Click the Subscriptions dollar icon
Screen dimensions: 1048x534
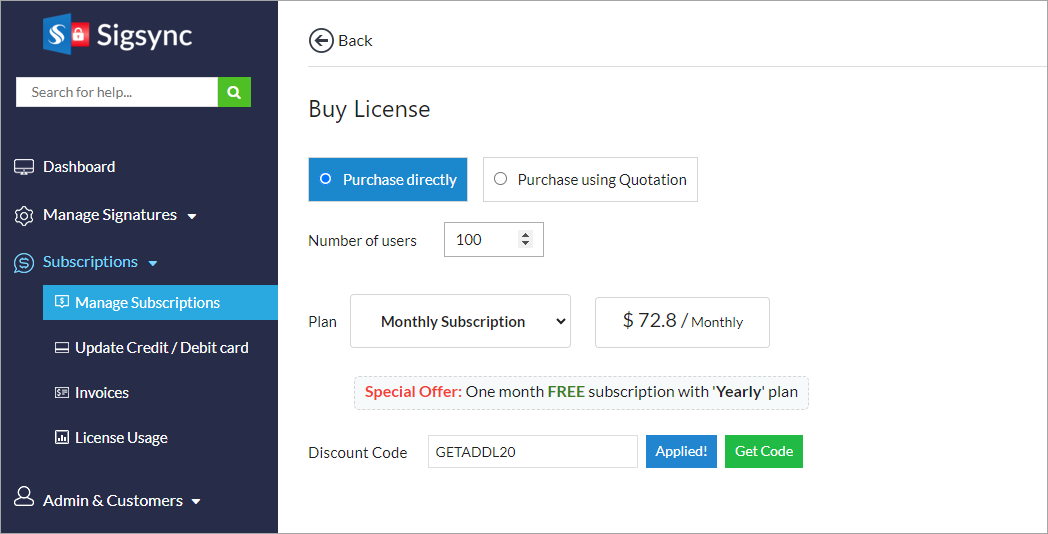24,262
